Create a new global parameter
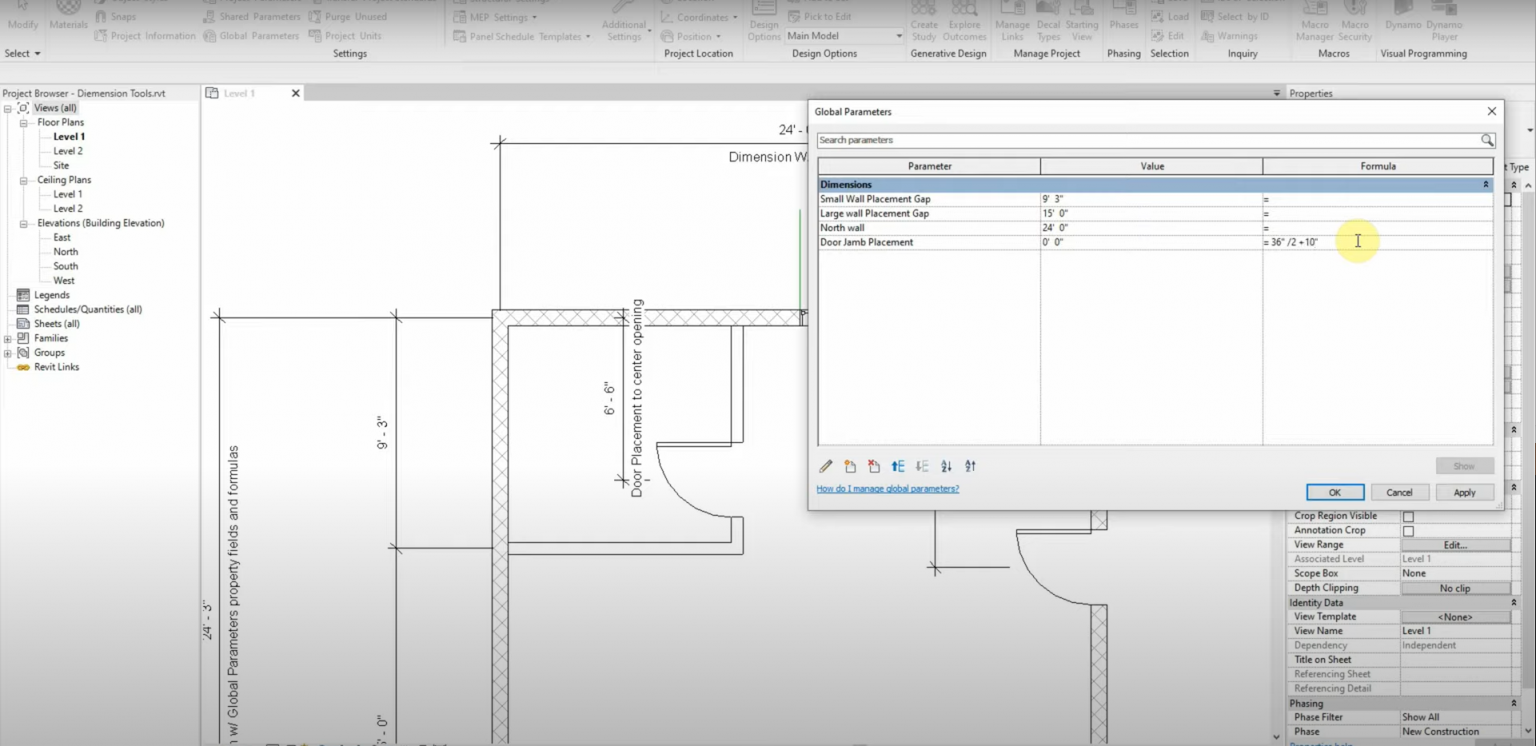Image resolution: width=1536 pixels, height=746 pixels. coord(849,465)
